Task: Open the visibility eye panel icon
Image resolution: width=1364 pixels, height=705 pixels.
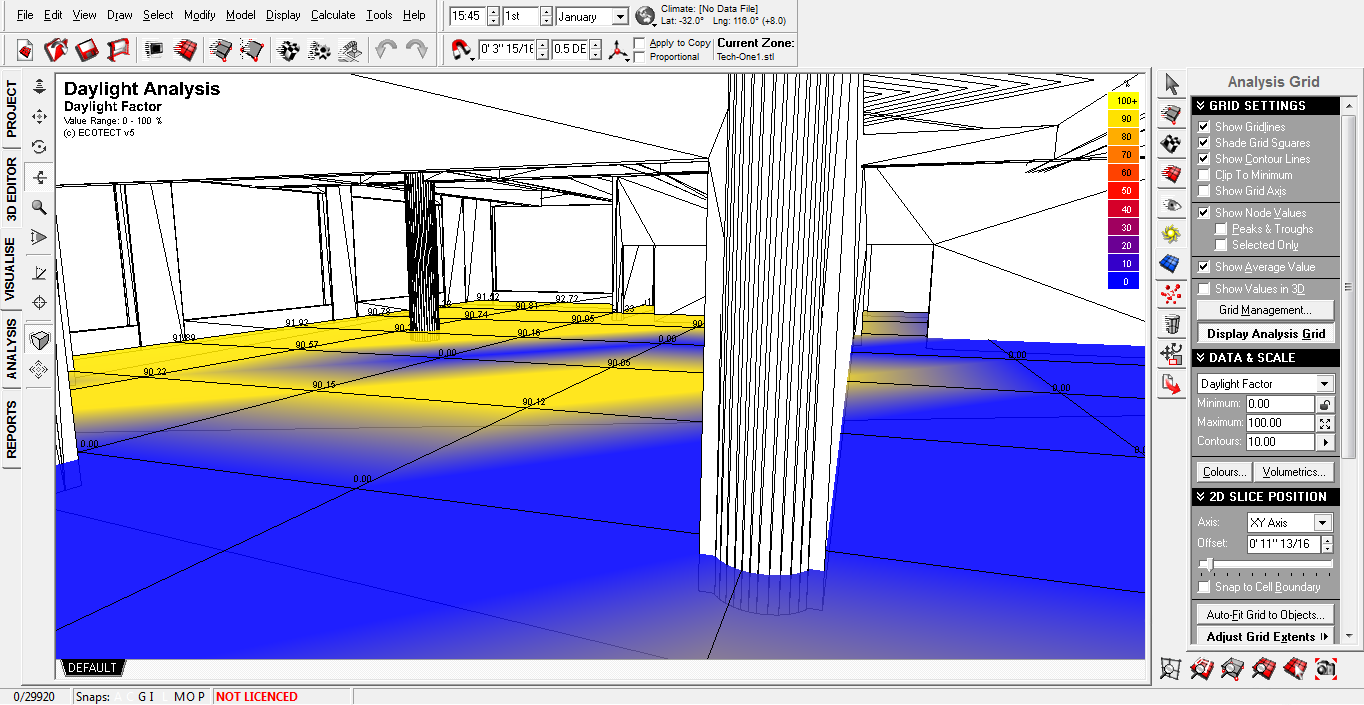Action: [1170, 204]
